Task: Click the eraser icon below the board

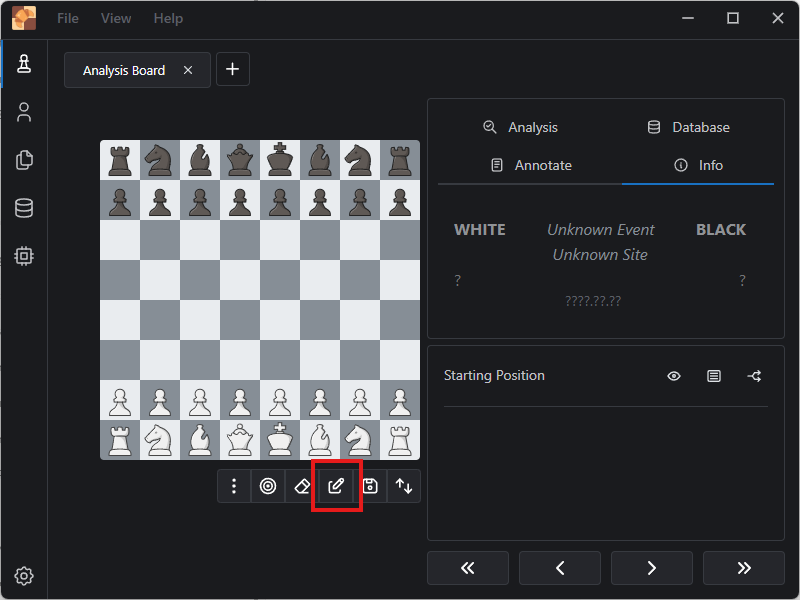Action: (302, 486)
